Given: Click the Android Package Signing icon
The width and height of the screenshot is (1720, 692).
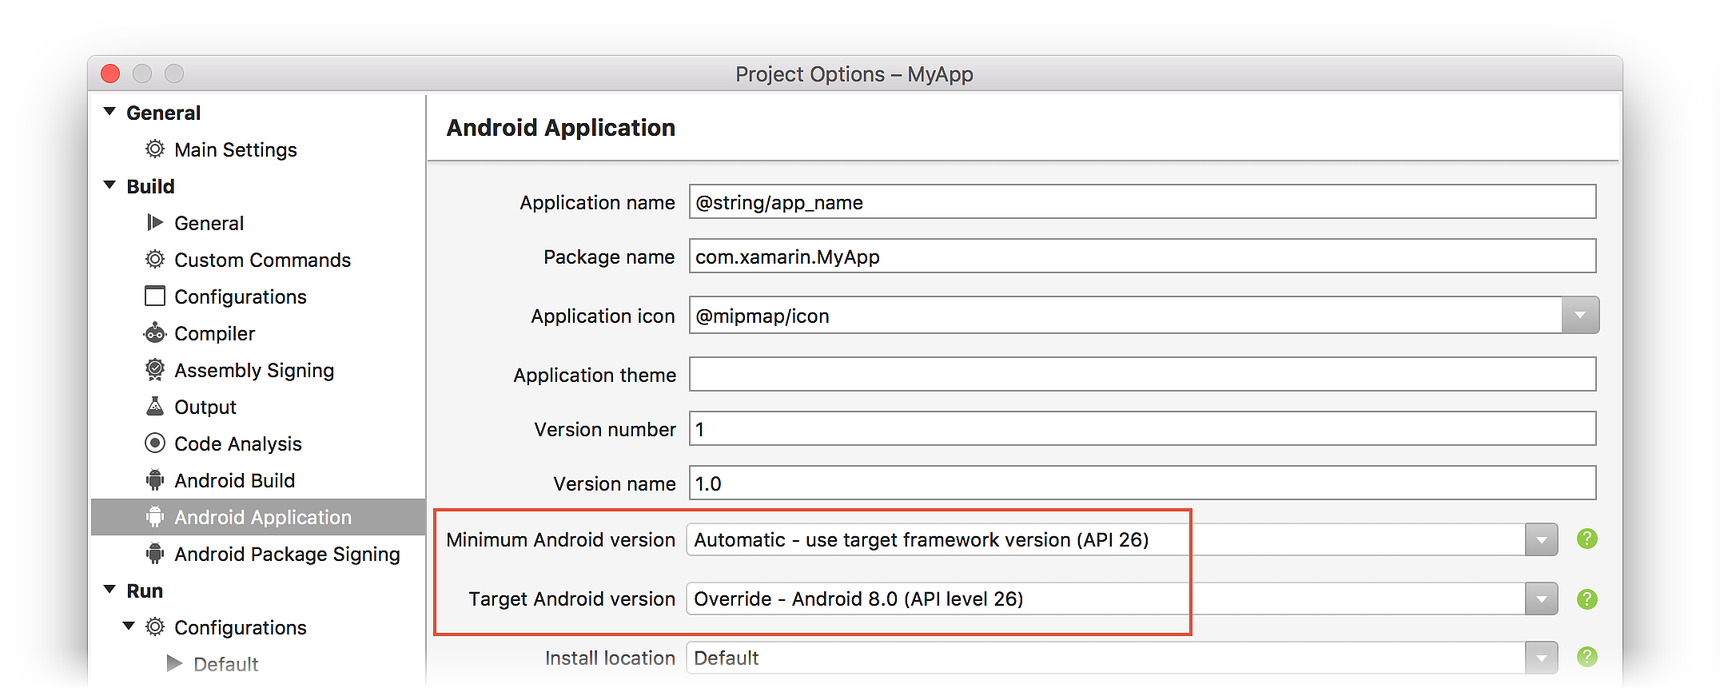Looking at the screenshot, I should [155, 553].
